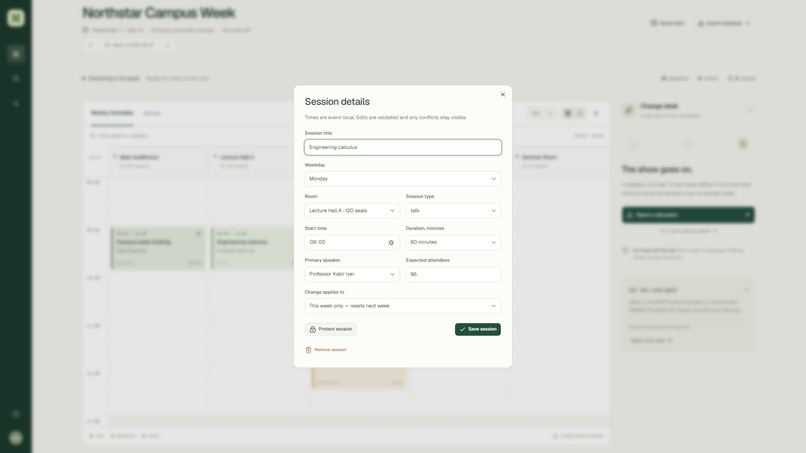The width and height of the screenshot is (806, 453).
Task: Open the Room dropdown showing Lecture Hall A
Action: [x=352, y=211]
